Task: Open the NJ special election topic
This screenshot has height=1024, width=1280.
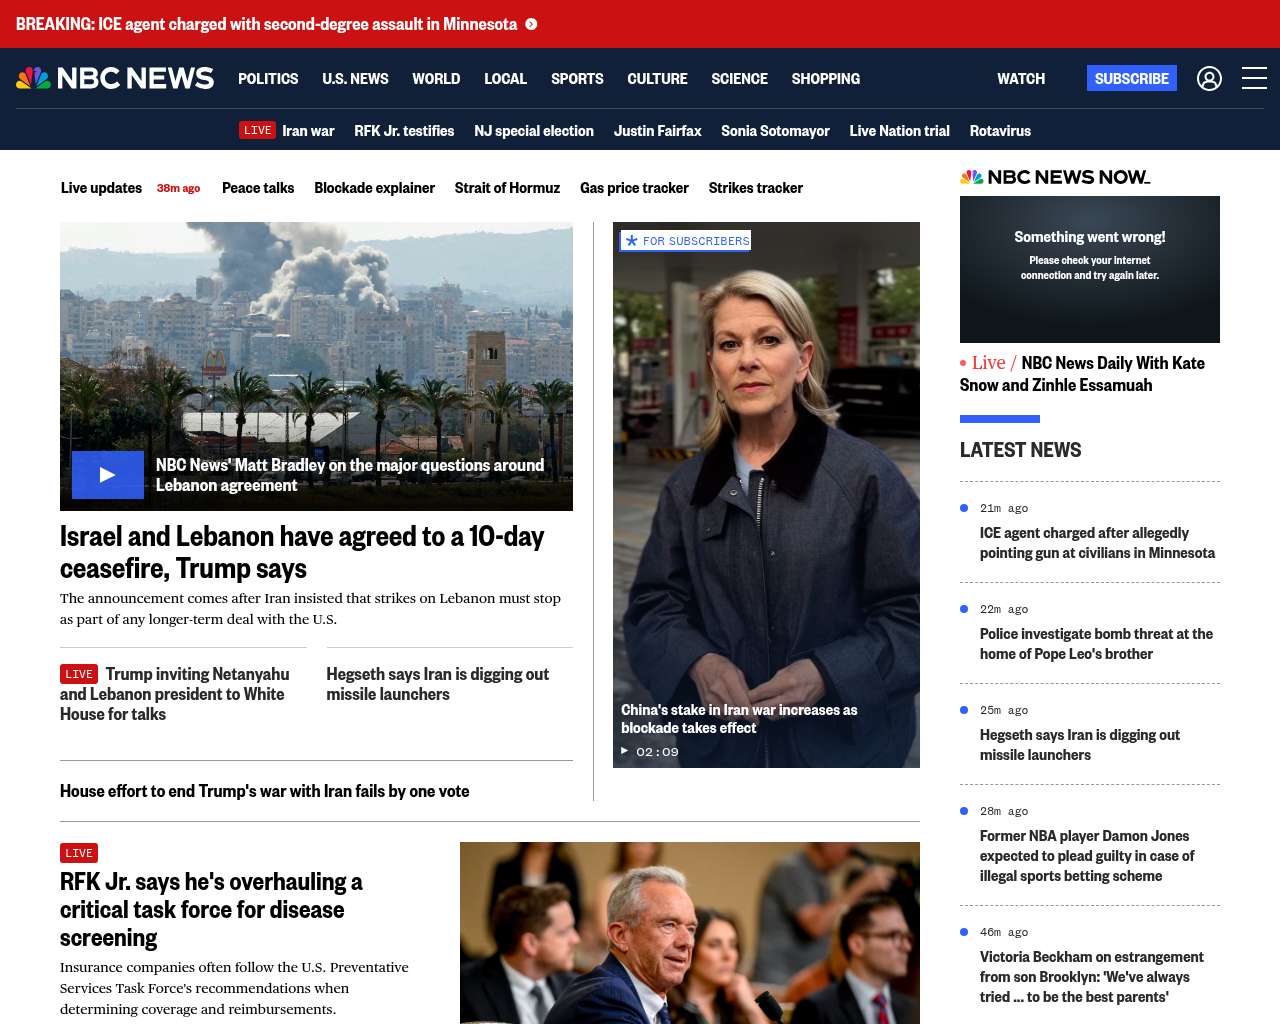Action: point(534,130)
